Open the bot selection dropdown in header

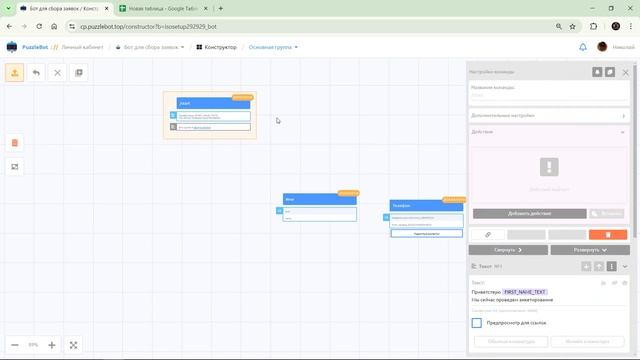coord(150,47)
